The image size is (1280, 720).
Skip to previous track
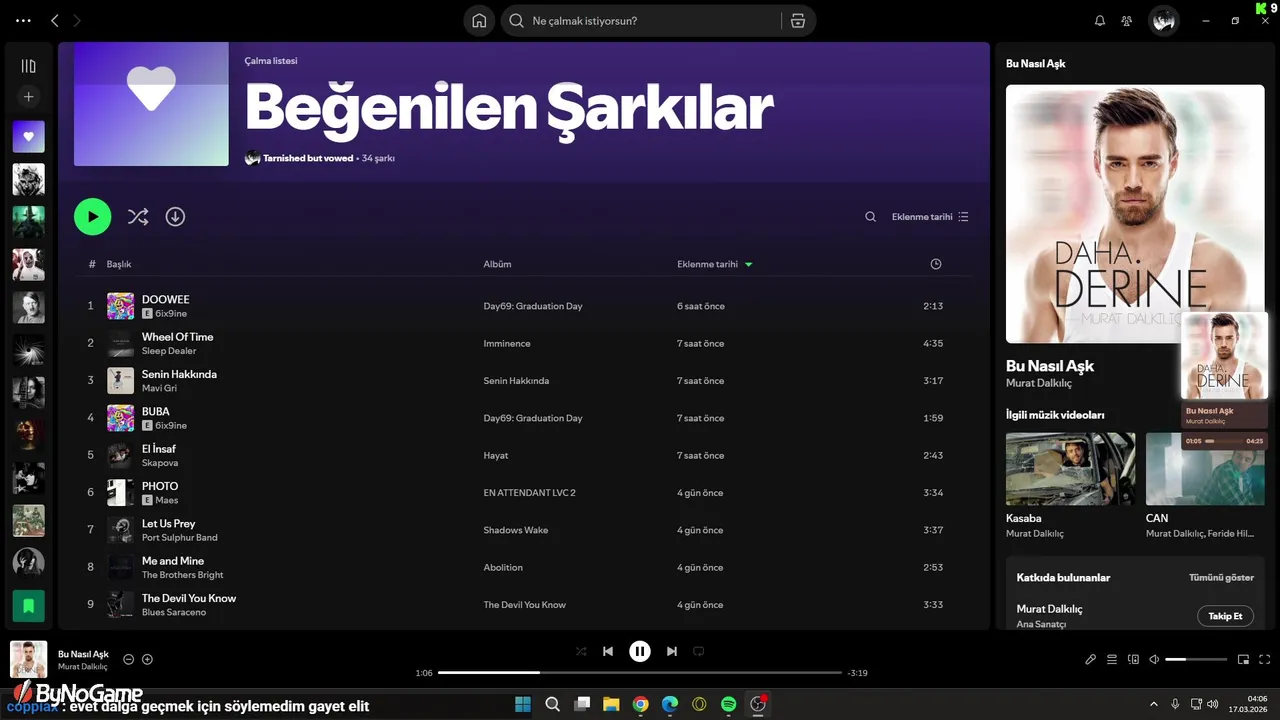[x=608, y=651]
